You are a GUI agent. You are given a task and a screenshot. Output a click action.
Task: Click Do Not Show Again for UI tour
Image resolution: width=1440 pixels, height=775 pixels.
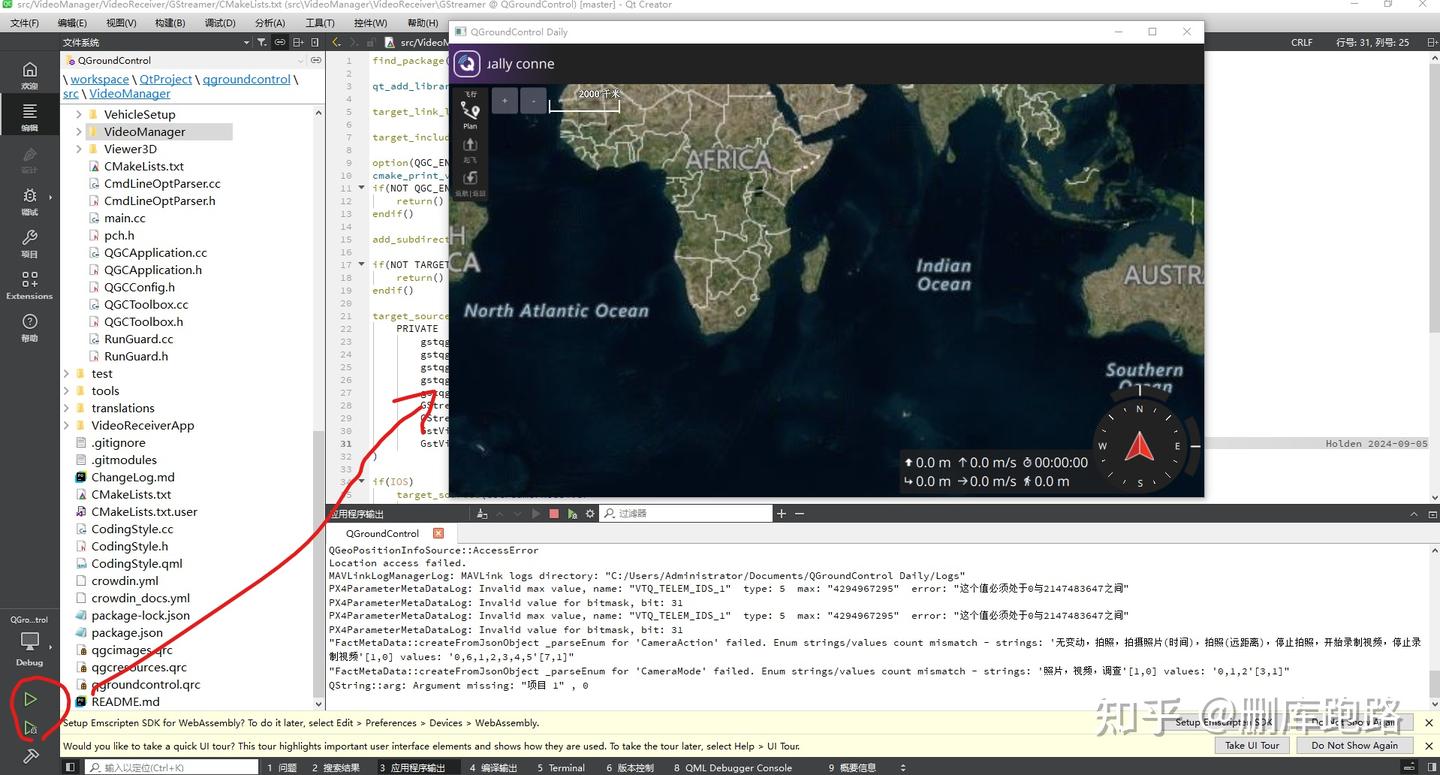[x=1354, y=745]
